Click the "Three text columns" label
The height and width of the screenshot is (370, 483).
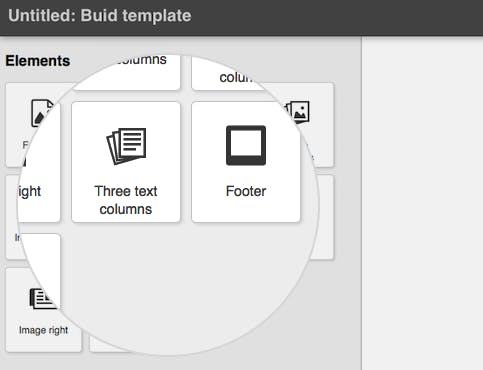click(x=126, y=200)
